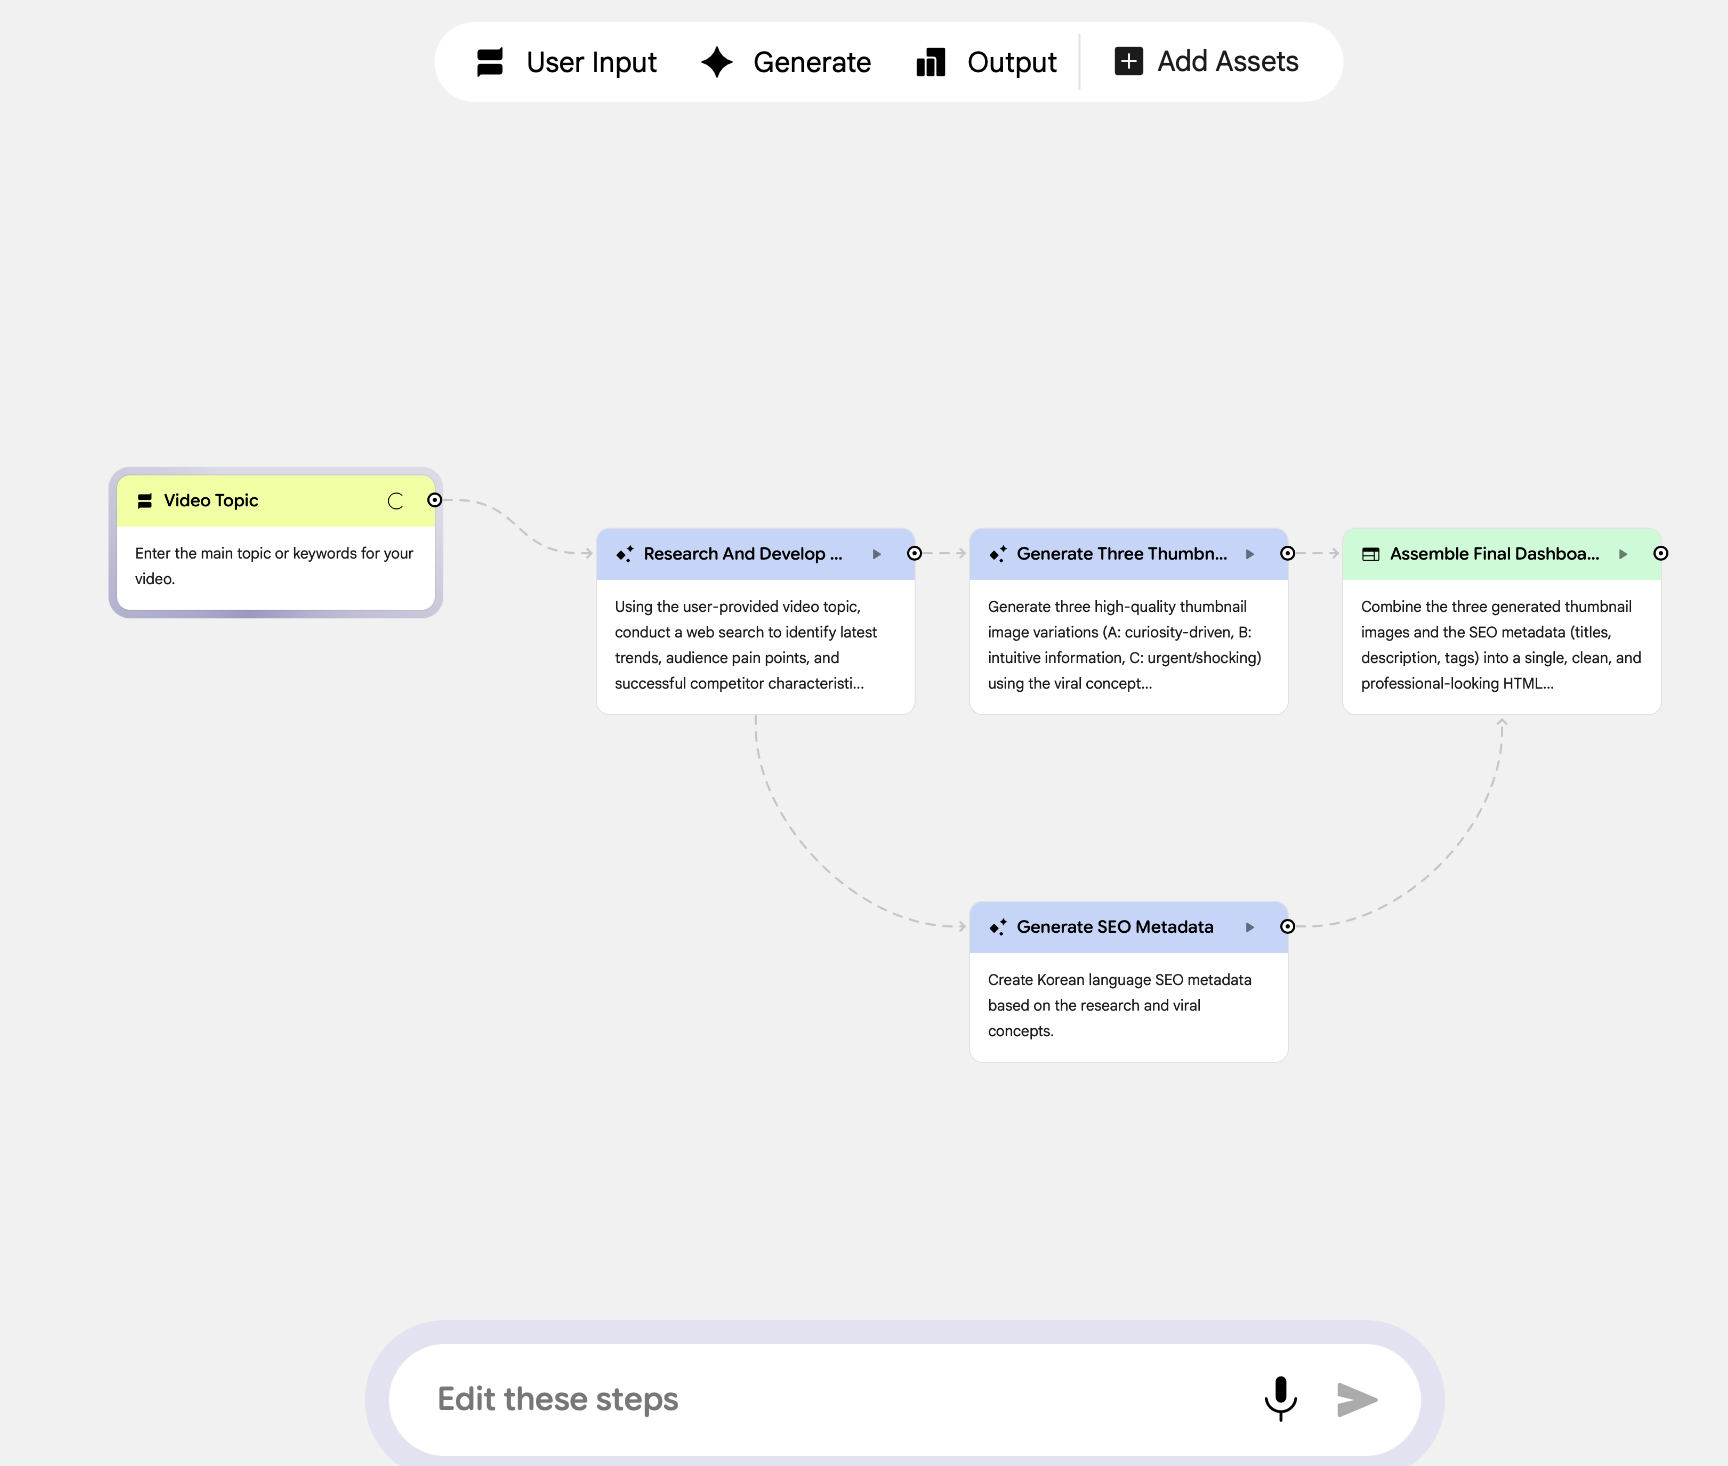Run the Assemble Final Dashboard step
This screenshot has height=1466, width=1728.
point(1623,554)
